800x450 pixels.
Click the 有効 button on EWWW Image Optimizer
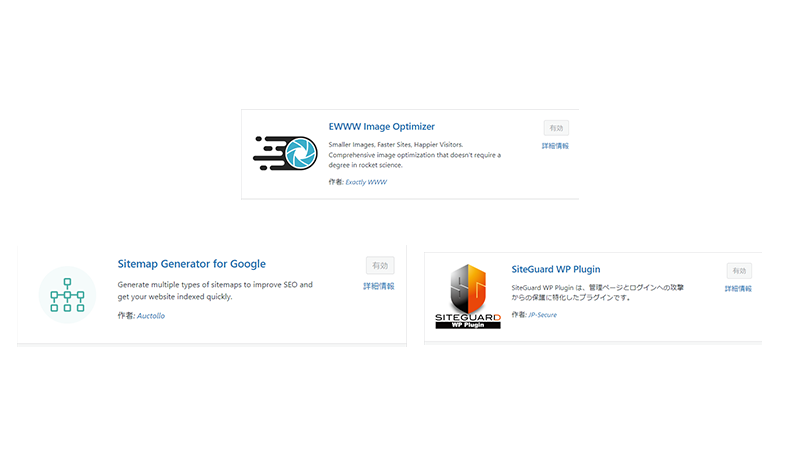tap(556, 128)
